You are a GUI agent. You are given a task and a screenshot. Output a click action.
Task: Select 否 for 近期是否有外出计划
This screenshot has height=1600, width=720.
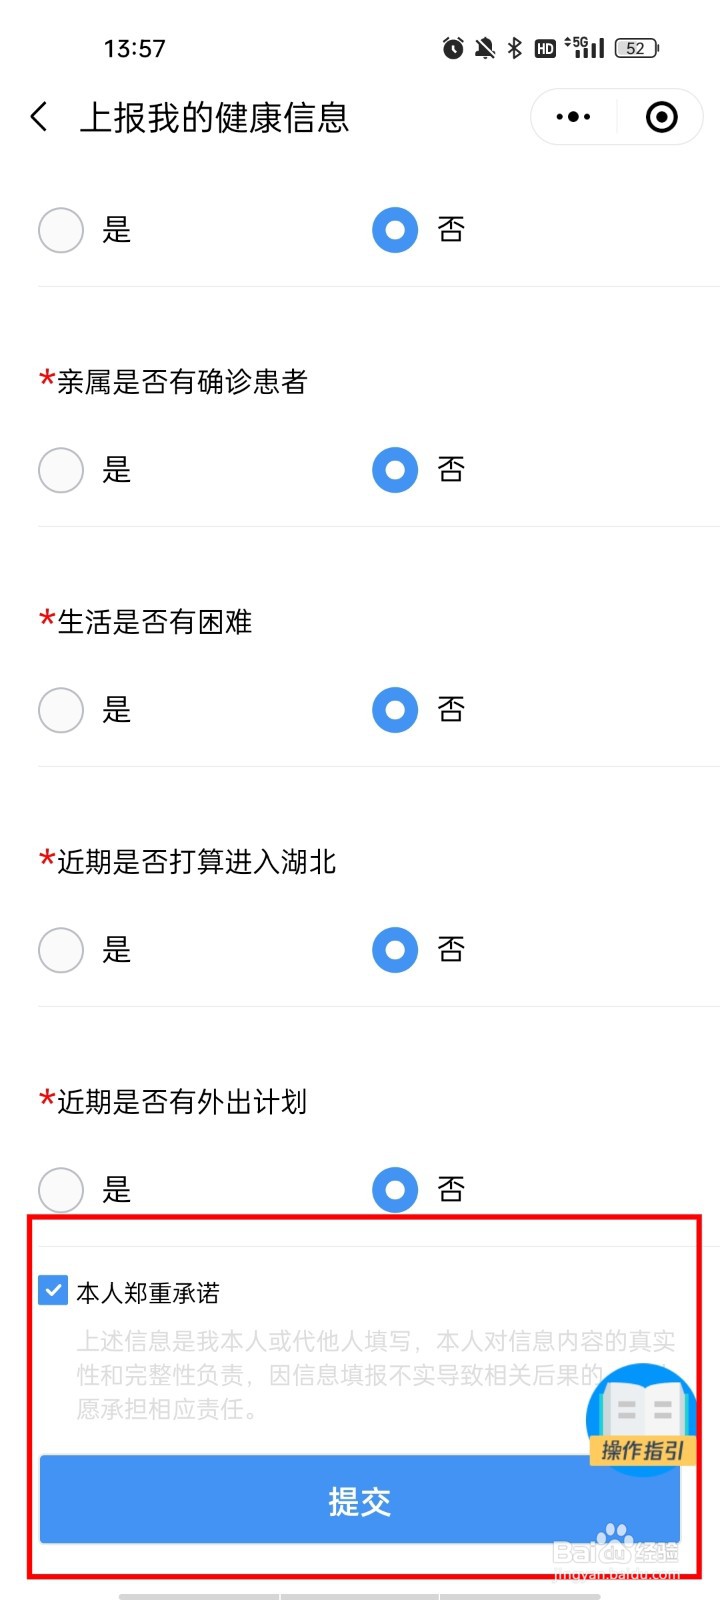395,1190
